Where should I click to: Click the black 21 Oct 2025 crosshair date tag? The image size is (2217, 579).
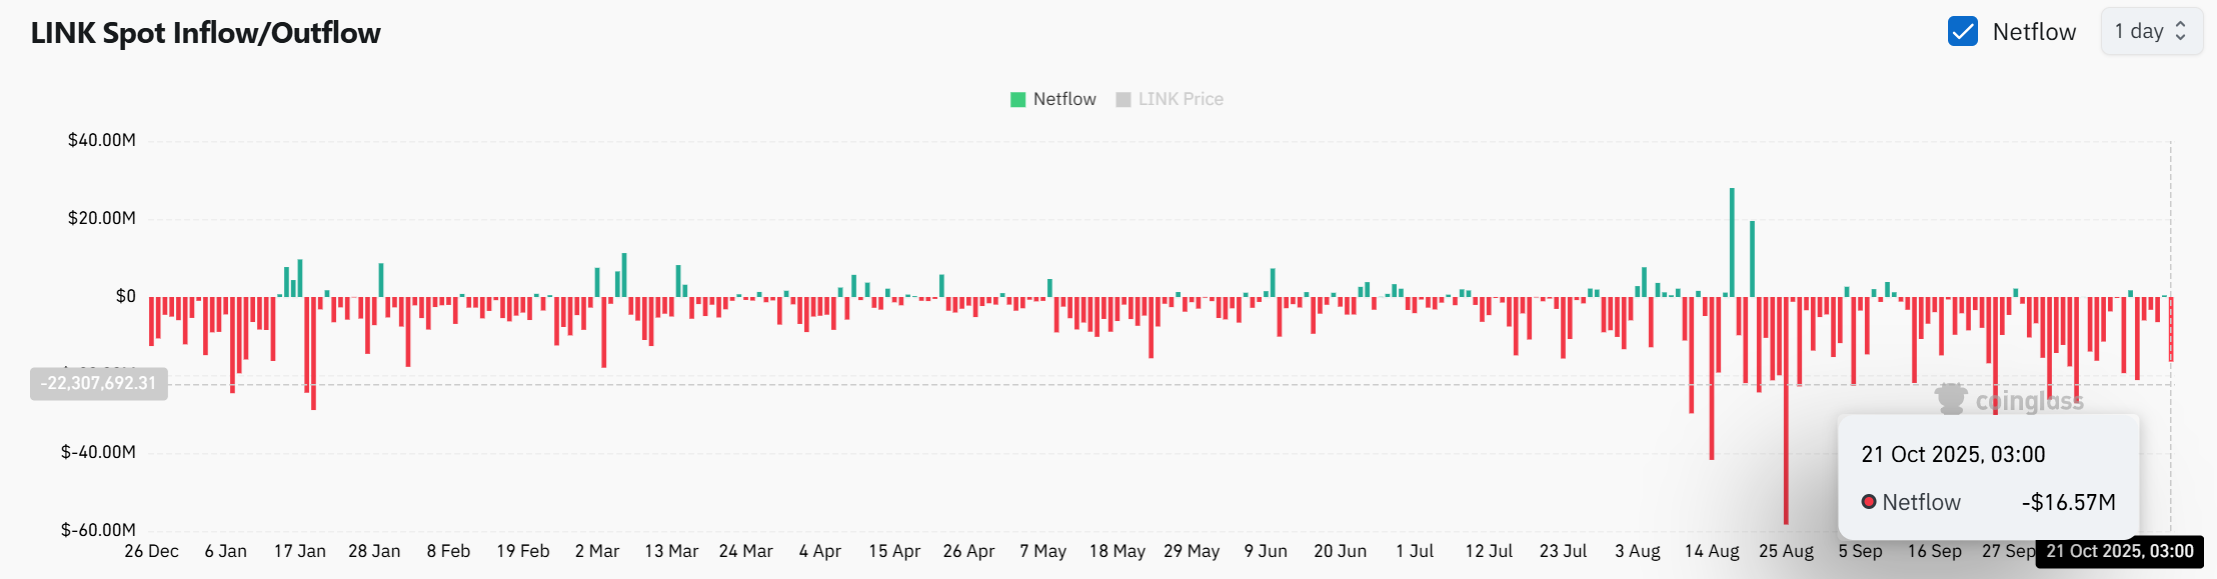[x=2119, y=551]
